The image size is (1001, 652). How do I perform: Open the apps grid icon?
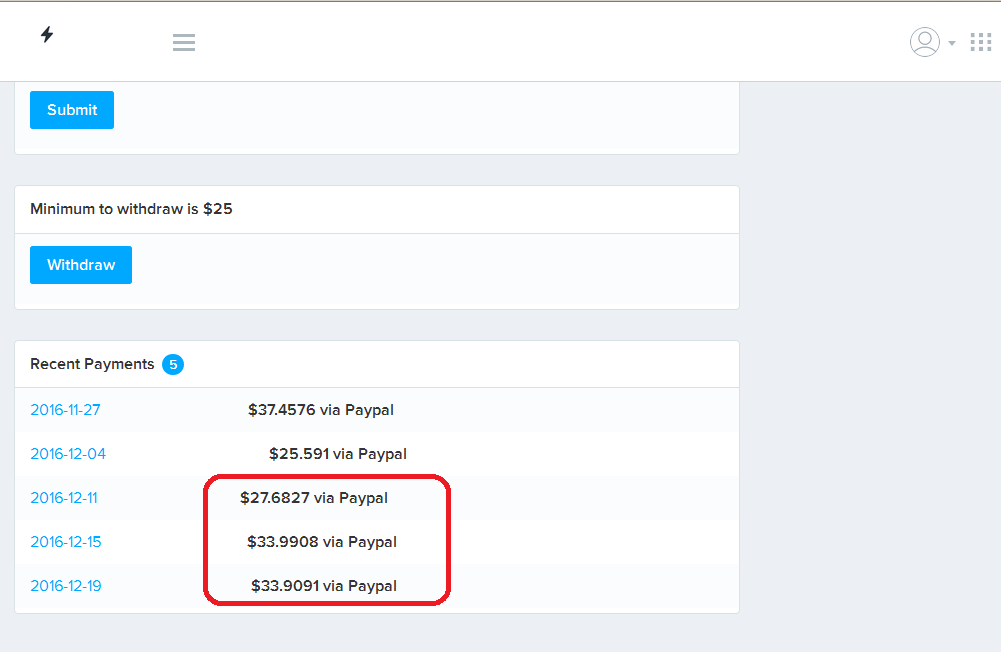click(x=981, y=42)
